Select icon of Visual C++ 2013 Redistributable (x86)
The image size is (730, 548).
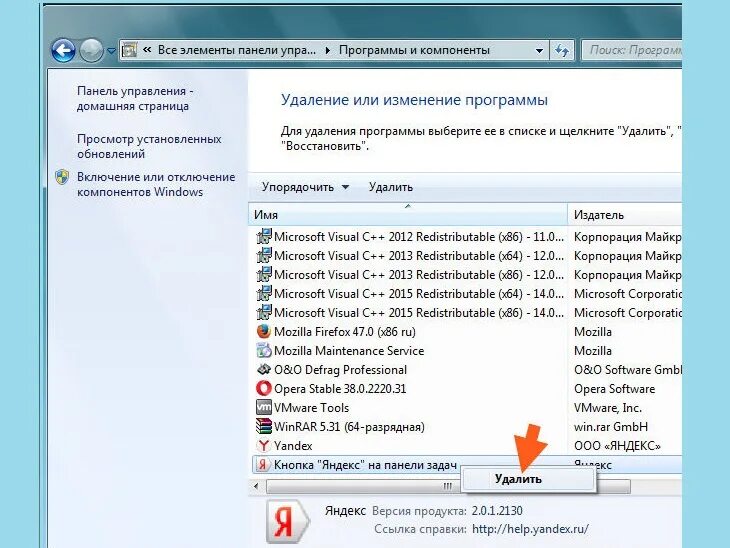pyautogui.click(x=264, y=275)
